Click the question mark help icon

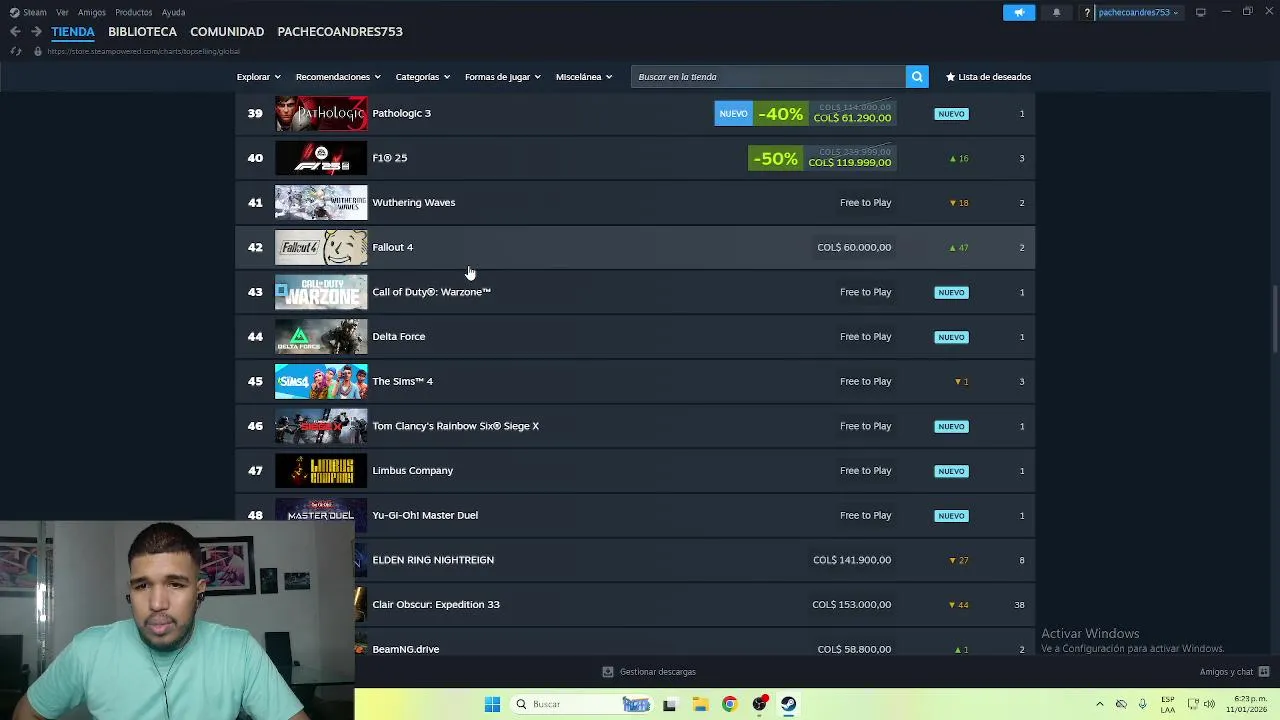(1087, 12)
